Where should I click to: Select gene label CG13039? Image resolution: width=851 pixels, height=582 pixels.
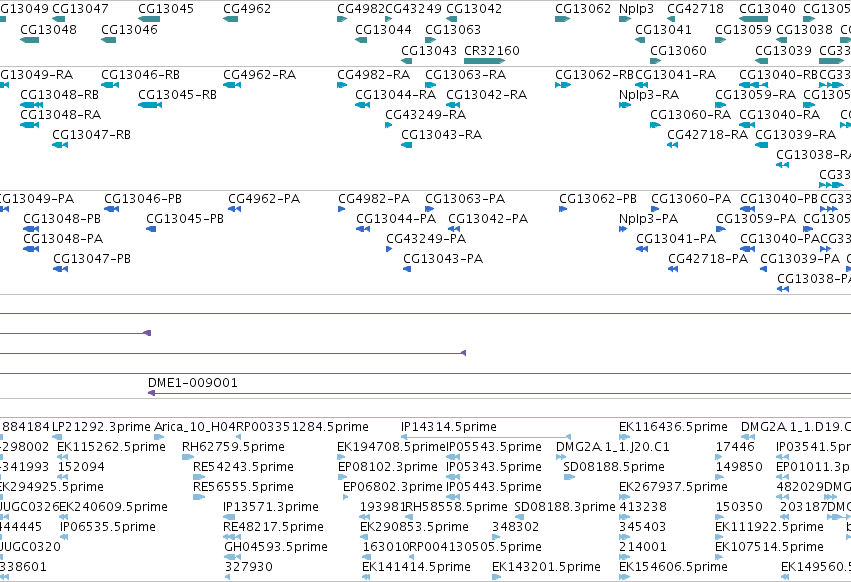point(783,50)
